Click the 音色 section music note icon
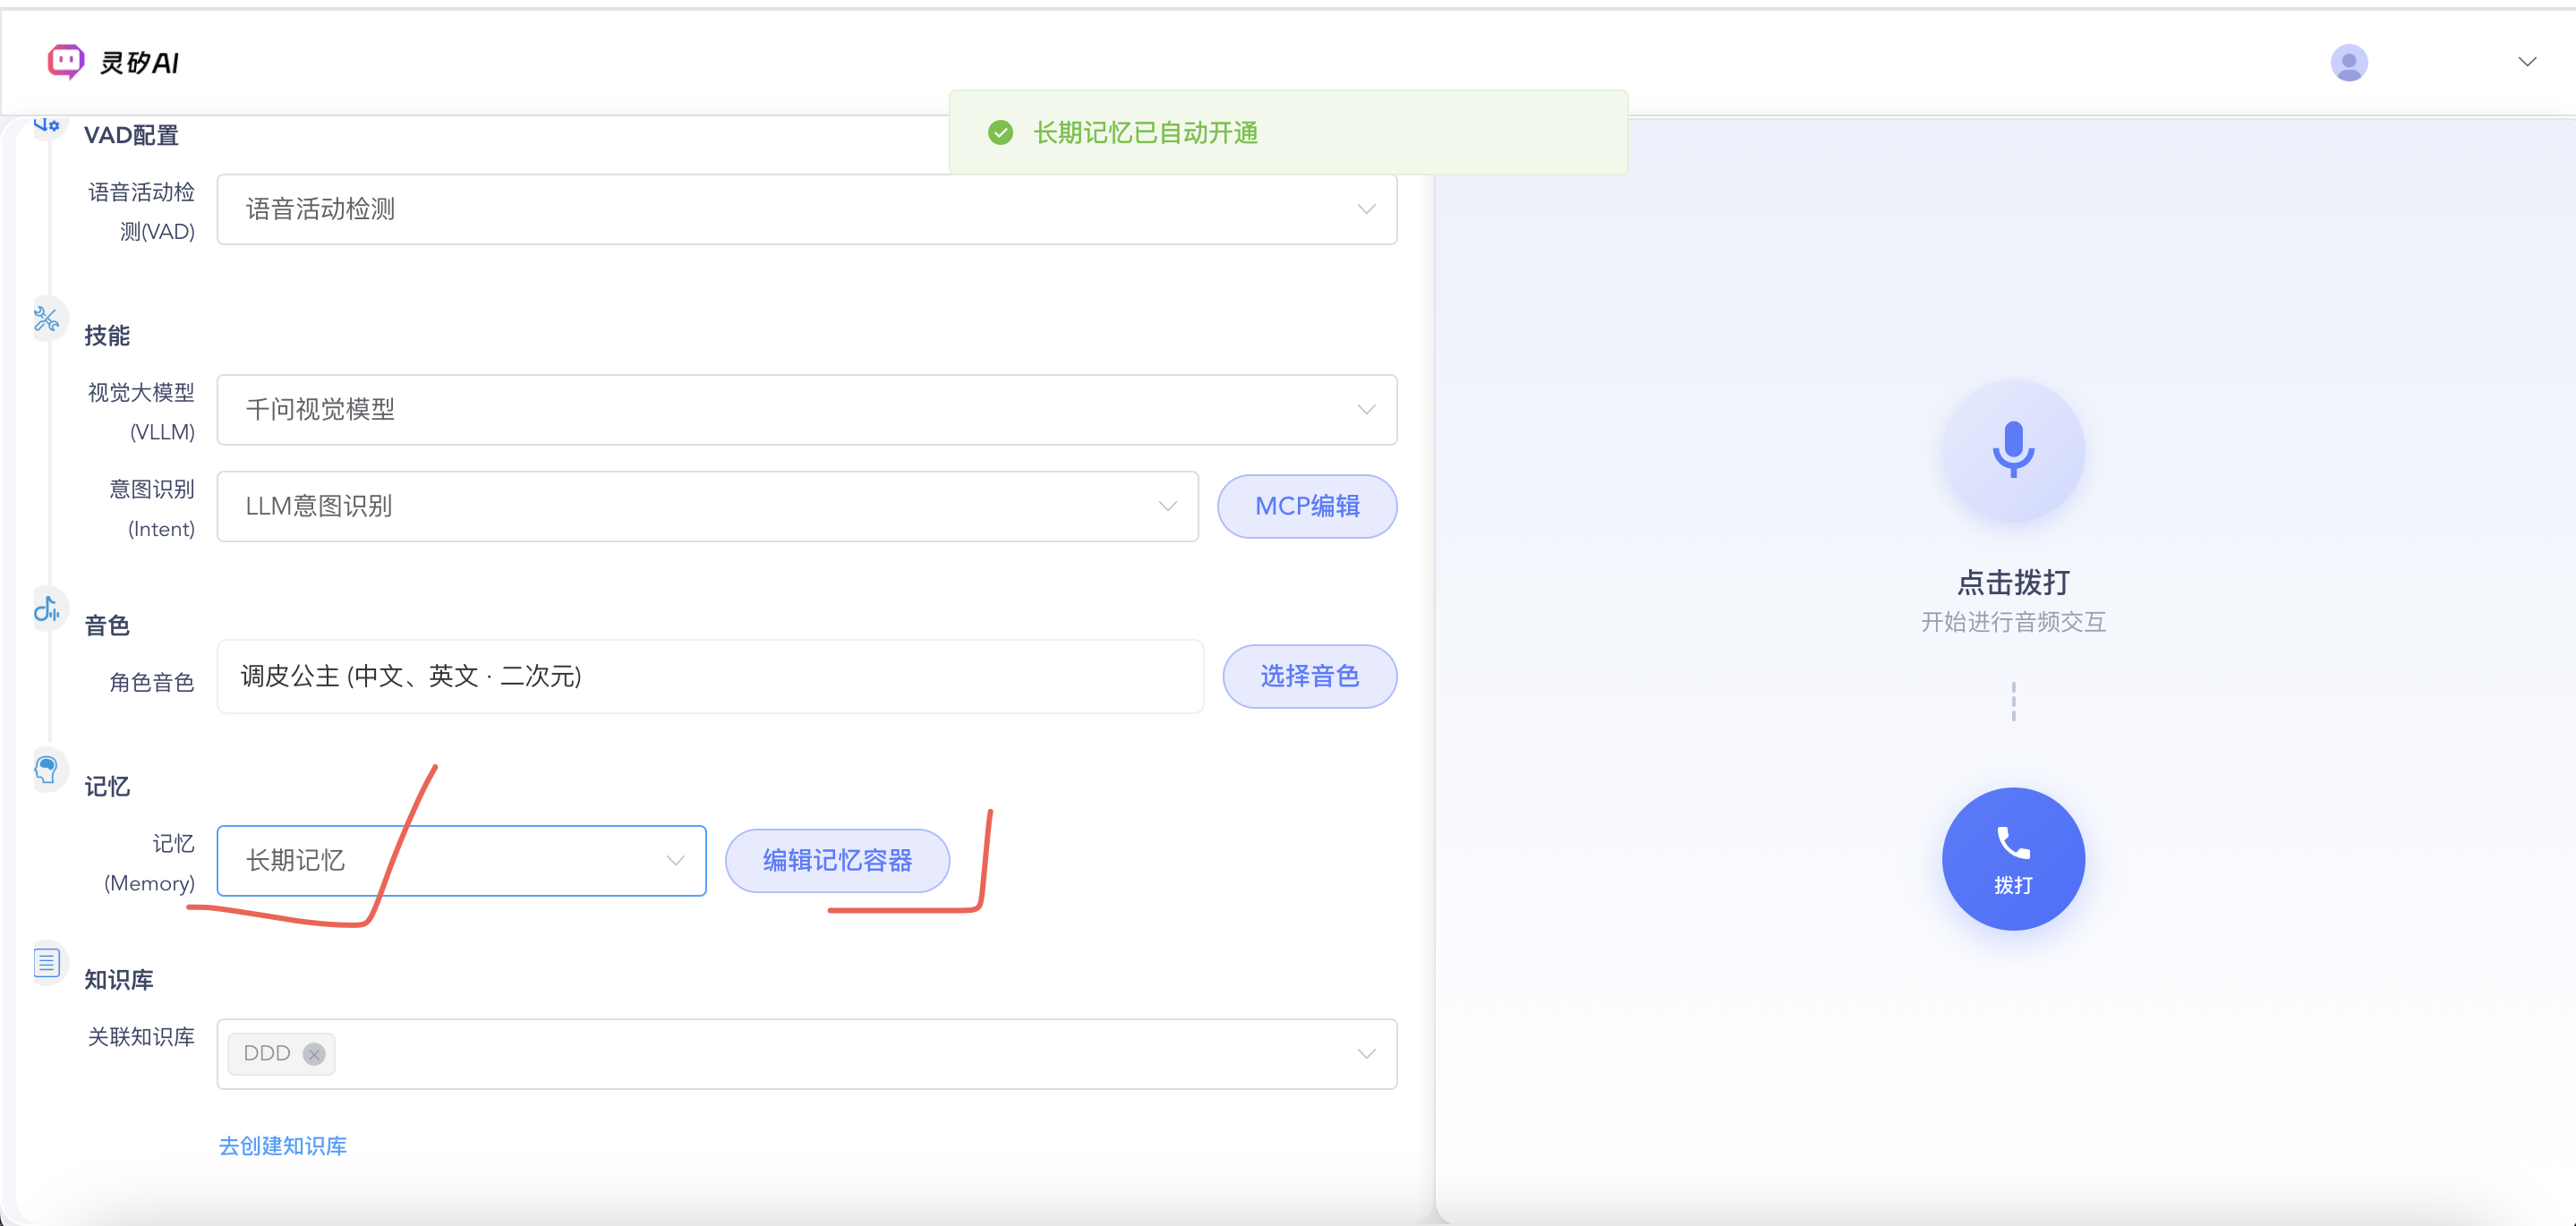Image resolution: width=2576 pixels, height=1226 pixels. (47, 608)
